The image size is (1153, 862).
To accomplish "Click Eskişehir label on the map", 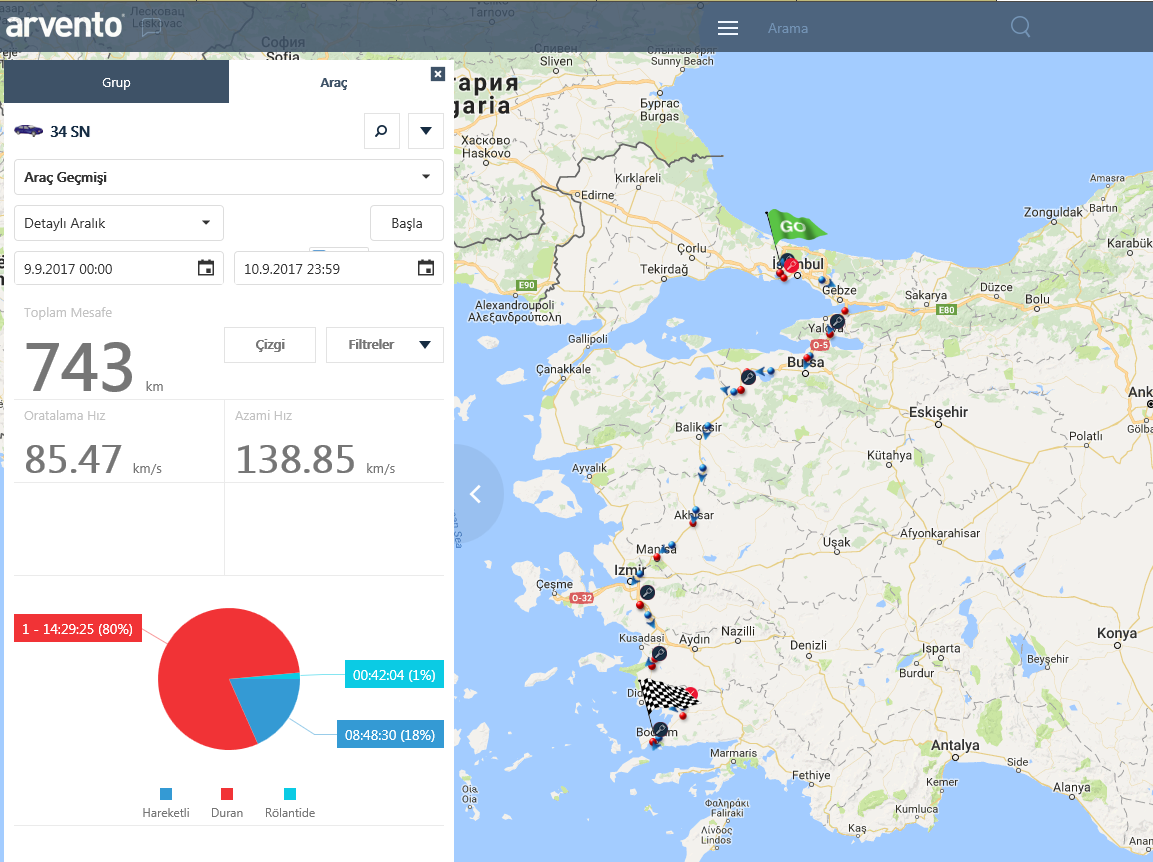I will point(938,412).
